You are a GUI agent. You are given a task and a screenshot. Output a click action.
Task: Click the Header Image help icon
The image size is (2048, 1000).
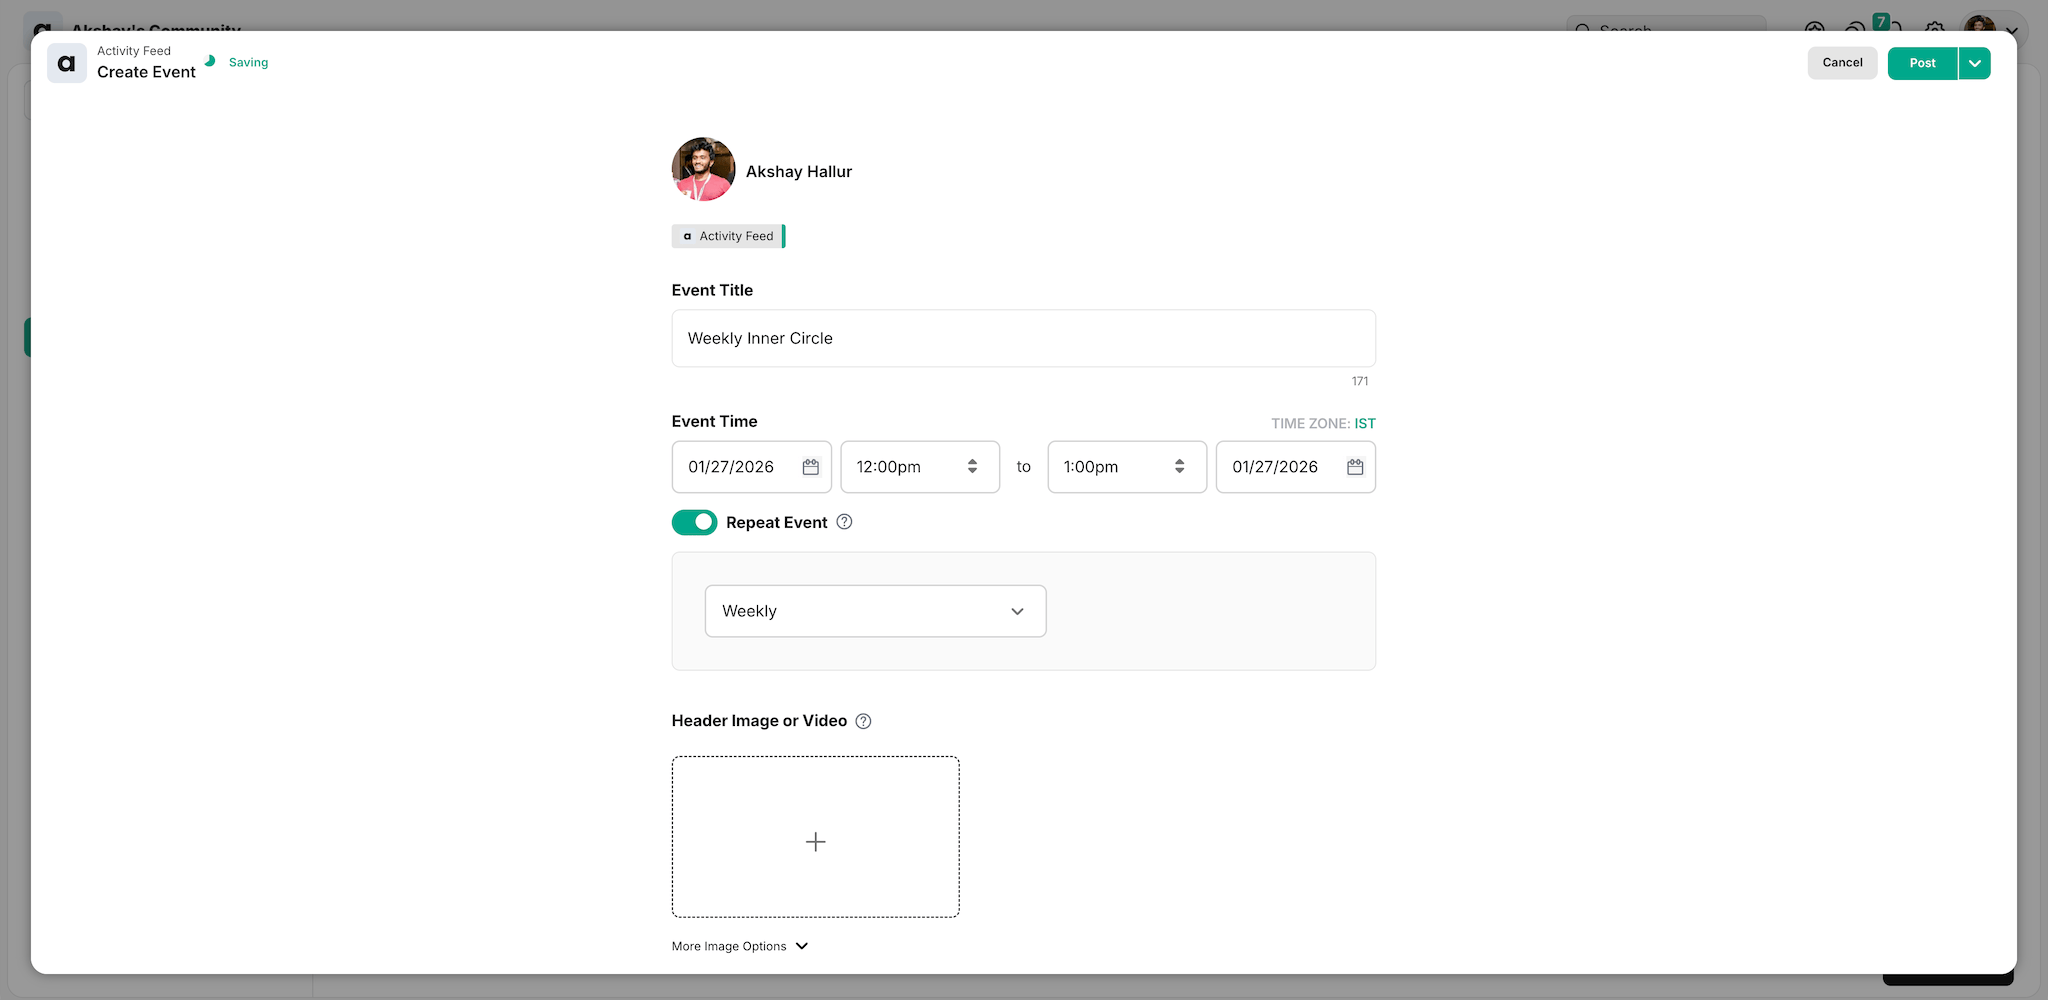[x=863, y=721]
